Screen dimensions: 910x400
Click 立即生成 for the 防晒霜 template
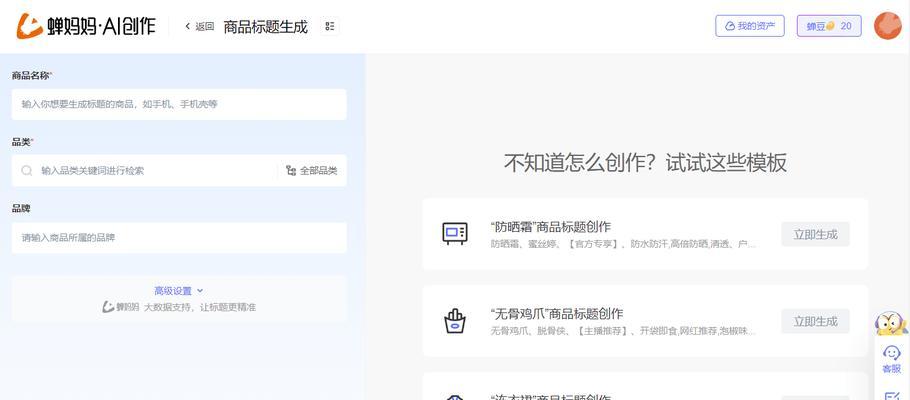(815, 235)
